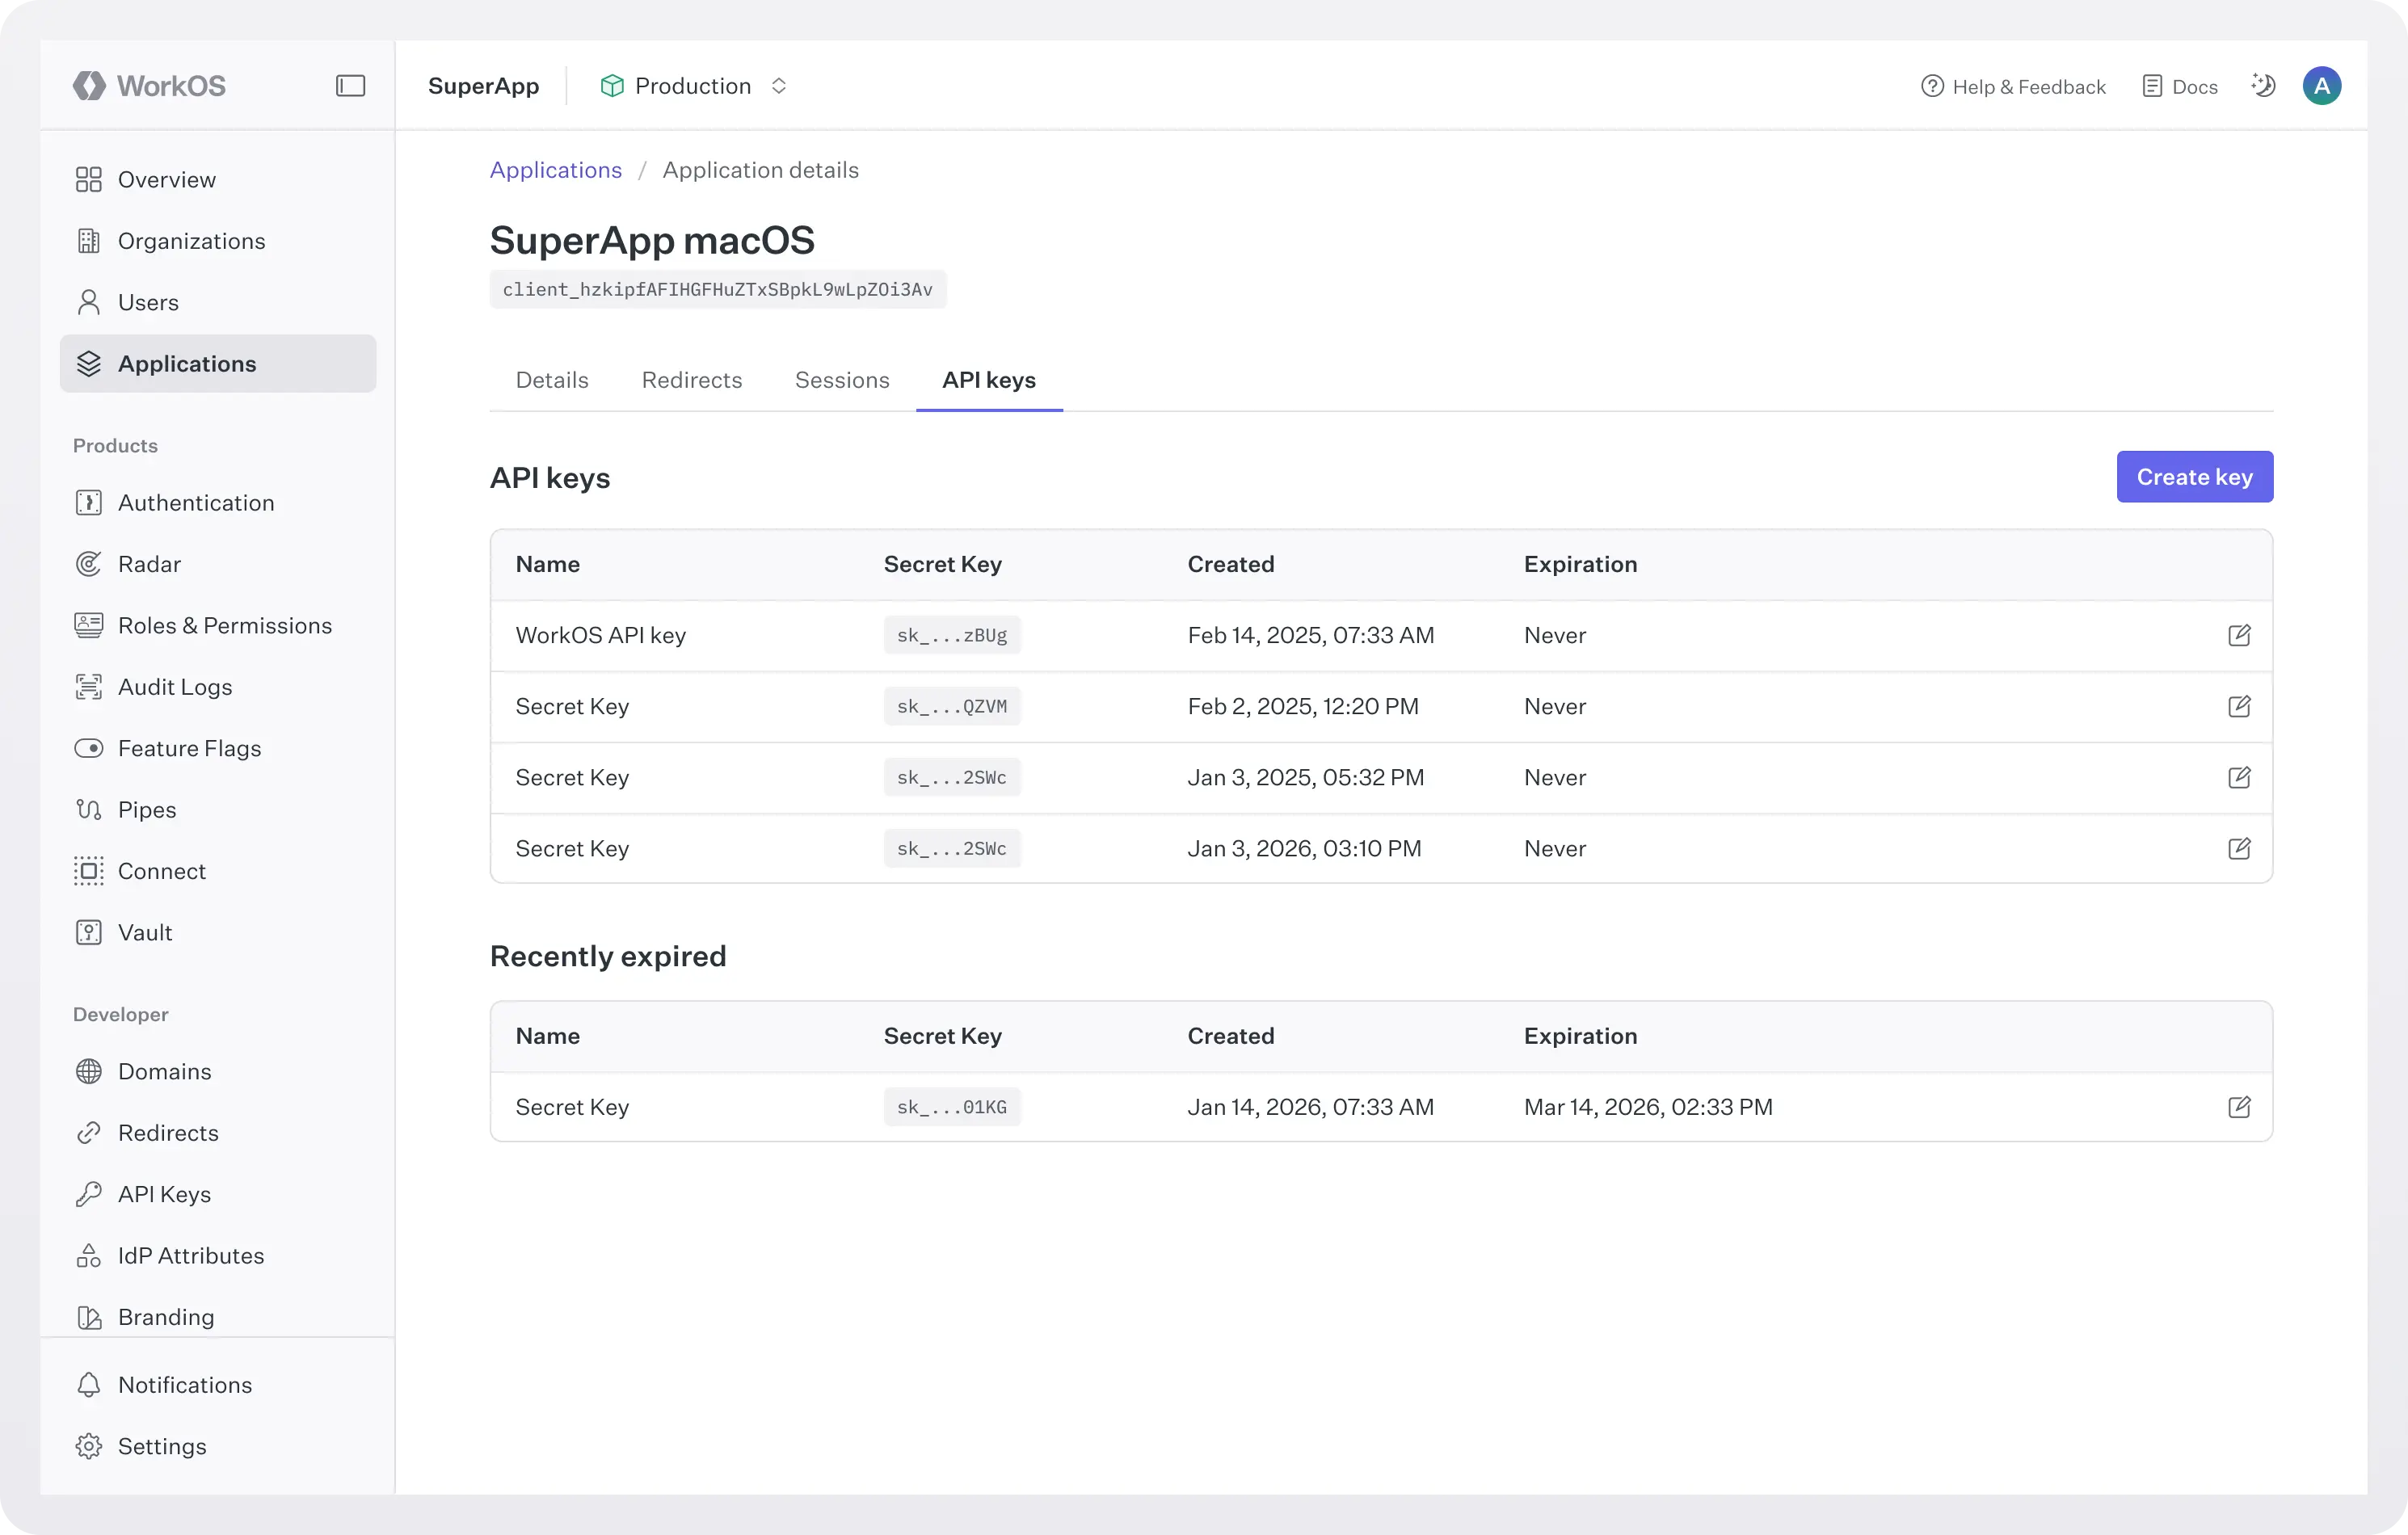Open the Docs page from top bar

(x=2180, y=86)
